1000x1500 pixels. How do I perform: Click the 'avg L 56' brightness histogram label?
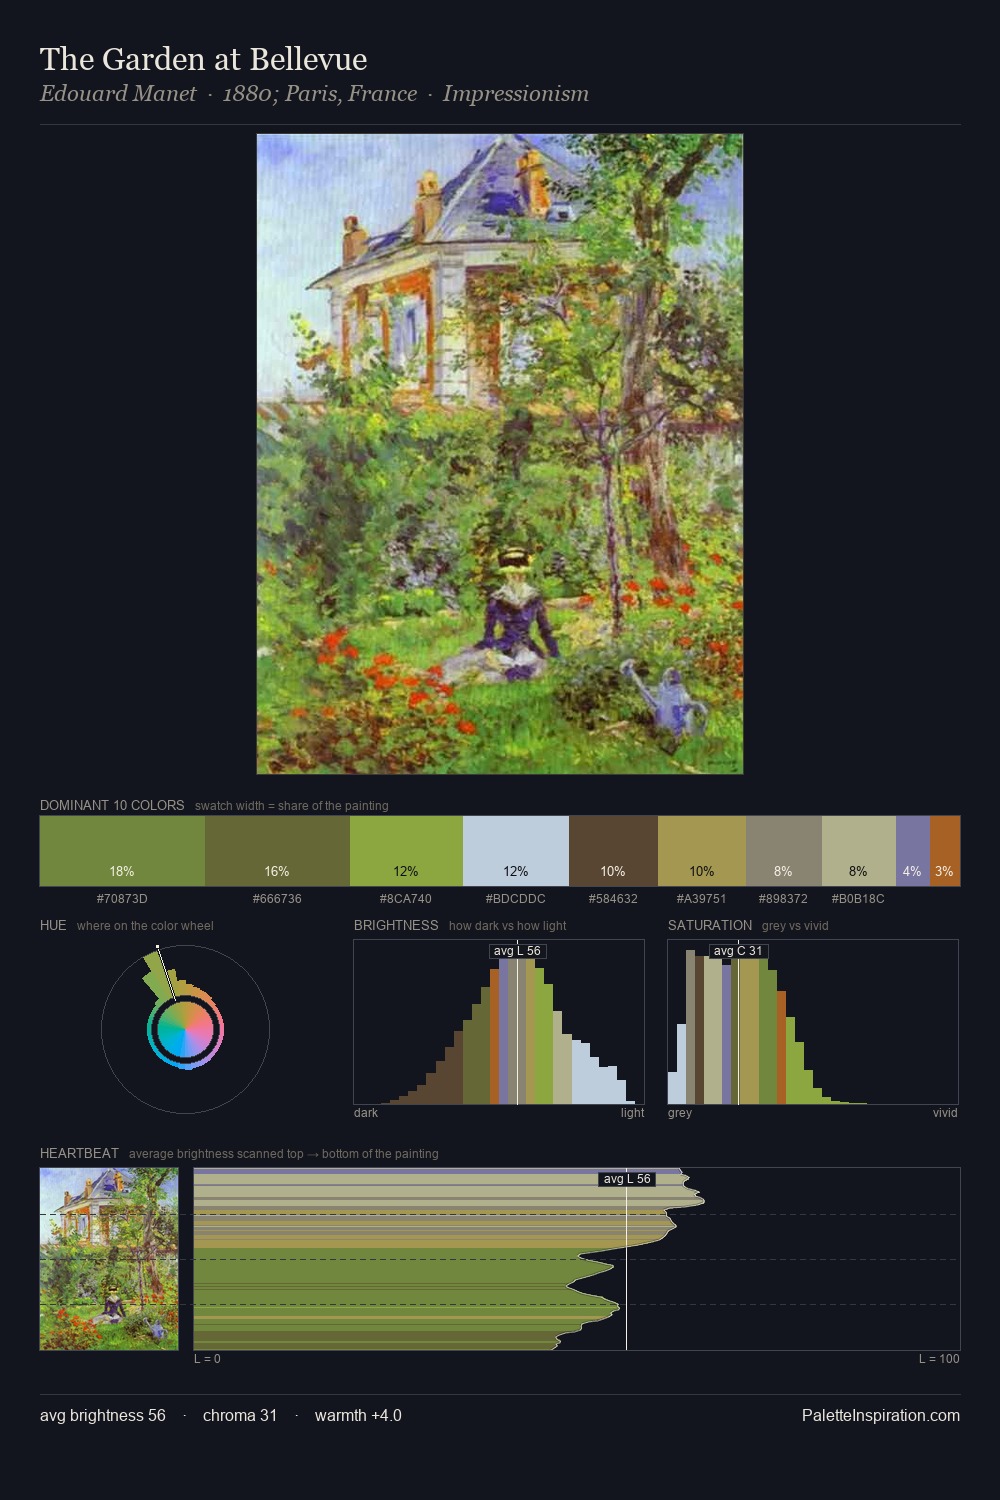pyautogui.click(x=517, y=951)
